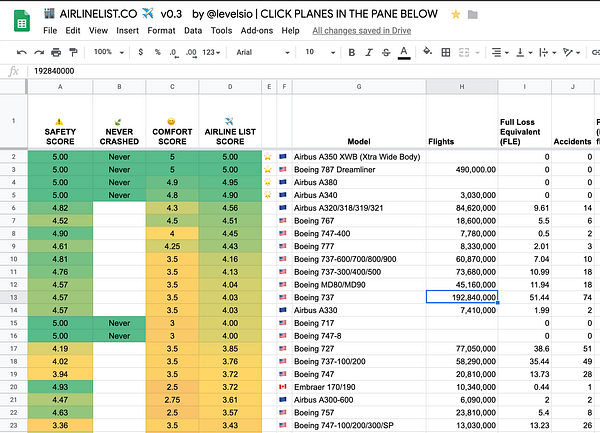Open the fill color picker
Viewport: 600px width, 433px height.
(428, 51)
